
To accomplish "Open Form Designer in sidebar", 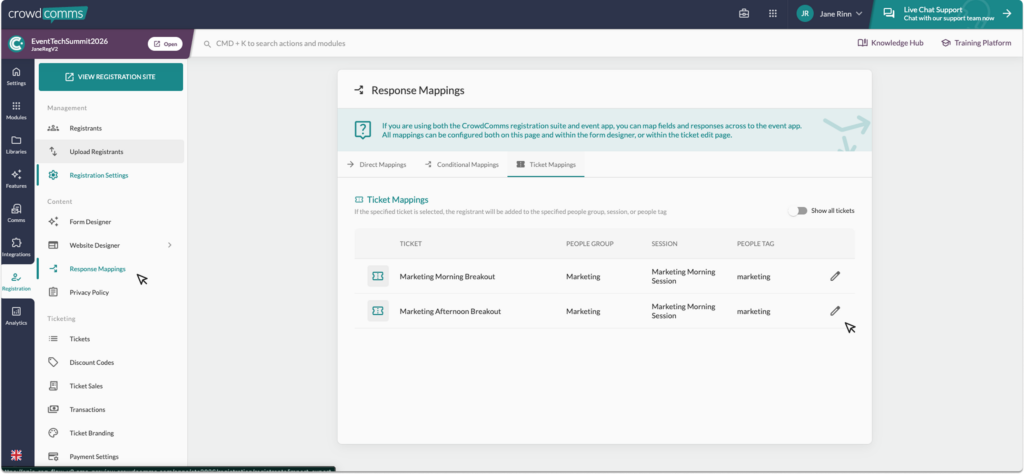I will (111, 222).
